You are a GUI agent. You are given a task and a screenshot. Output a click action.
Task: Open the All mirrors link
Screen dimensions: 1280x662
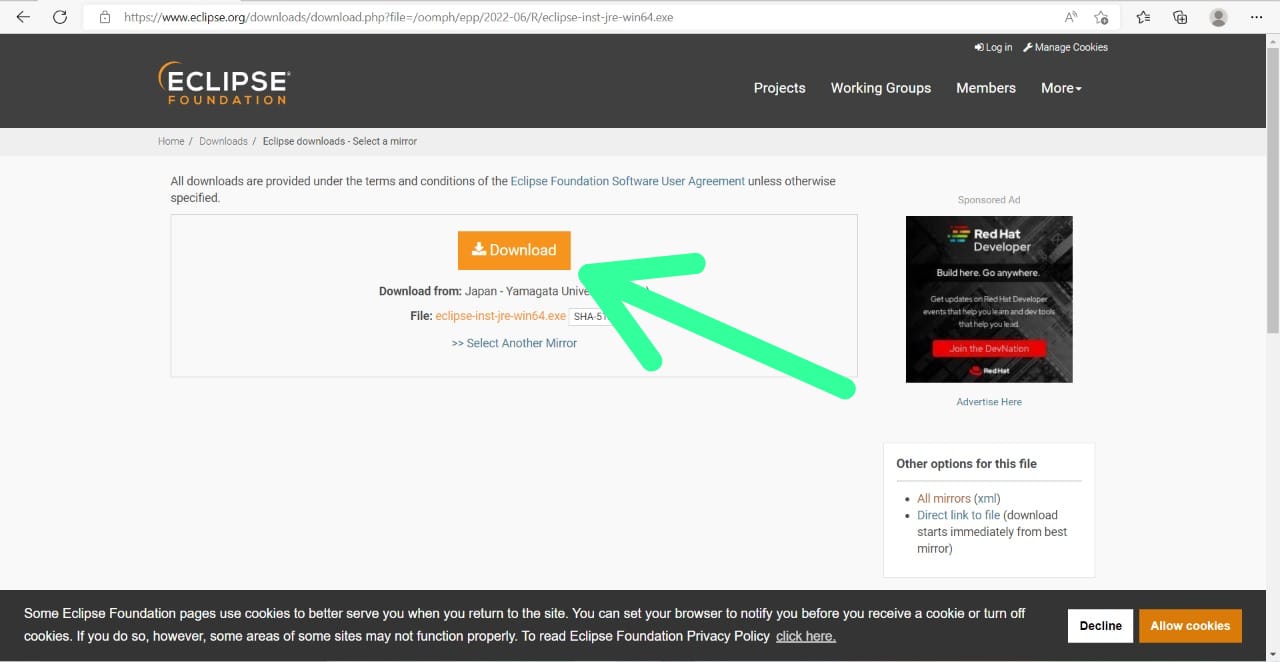[x=944, y=498]
